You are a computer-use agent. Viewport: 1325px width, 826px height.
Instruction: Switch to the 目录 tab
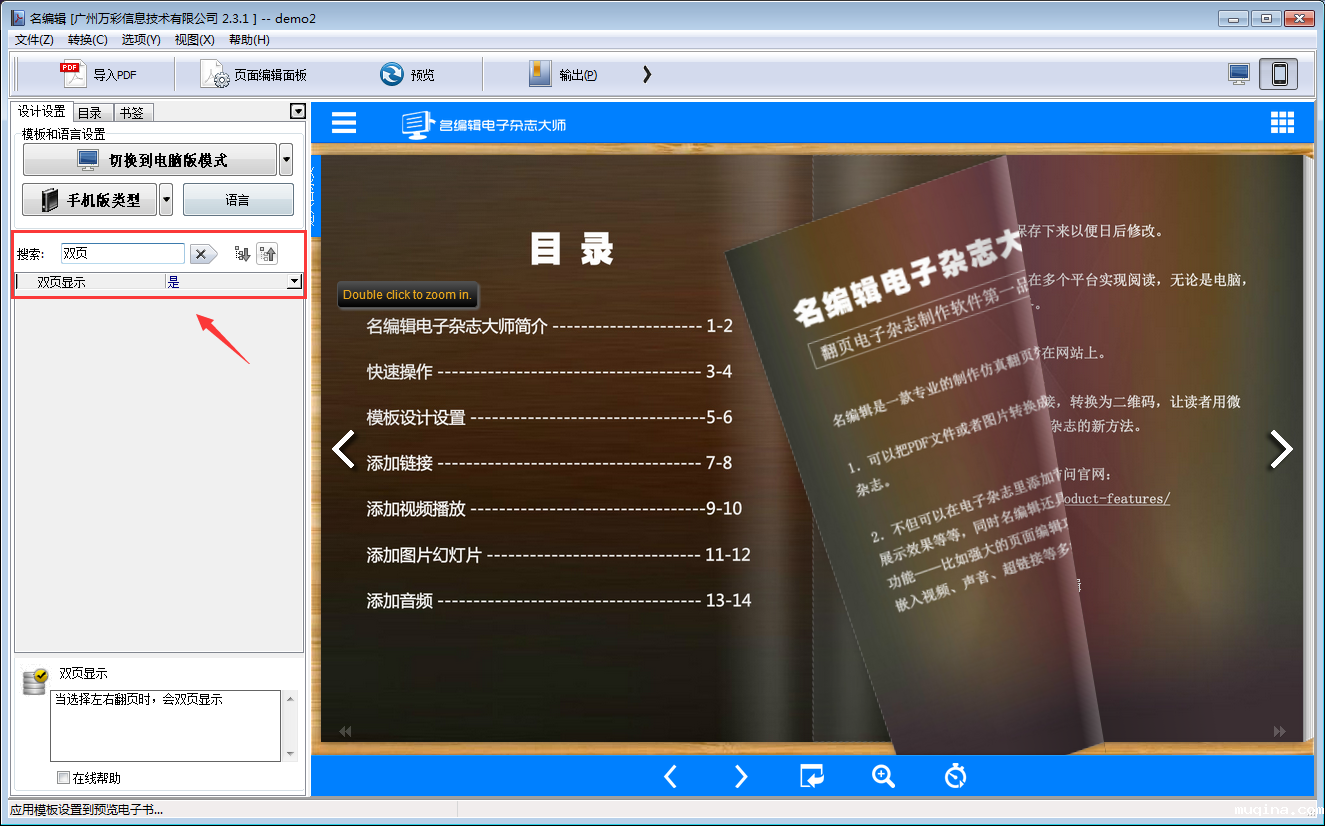pos(90,113)
